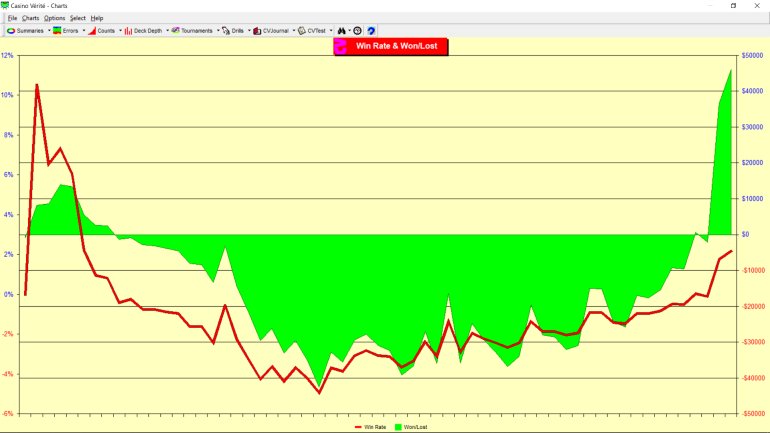The image size is (770, 433).
Task: Click the CVJournal toolbar icon
Action: click(258, 31)
